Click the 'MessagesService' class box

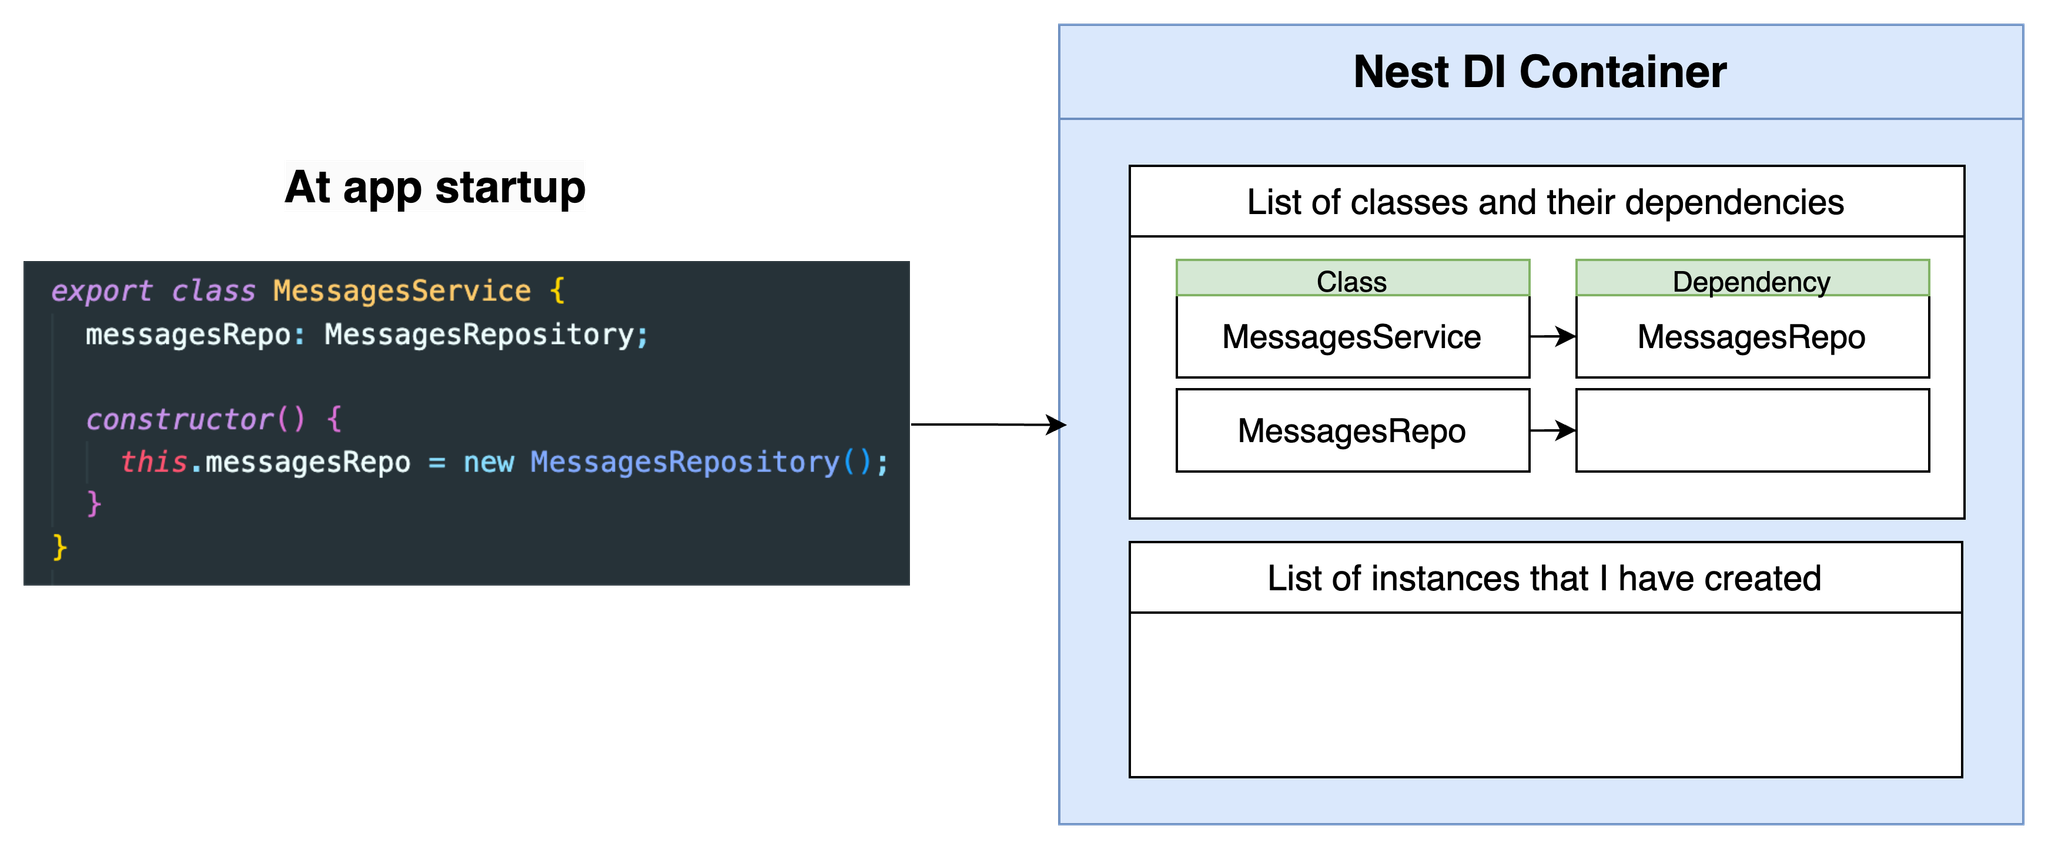click(1352, 337)
